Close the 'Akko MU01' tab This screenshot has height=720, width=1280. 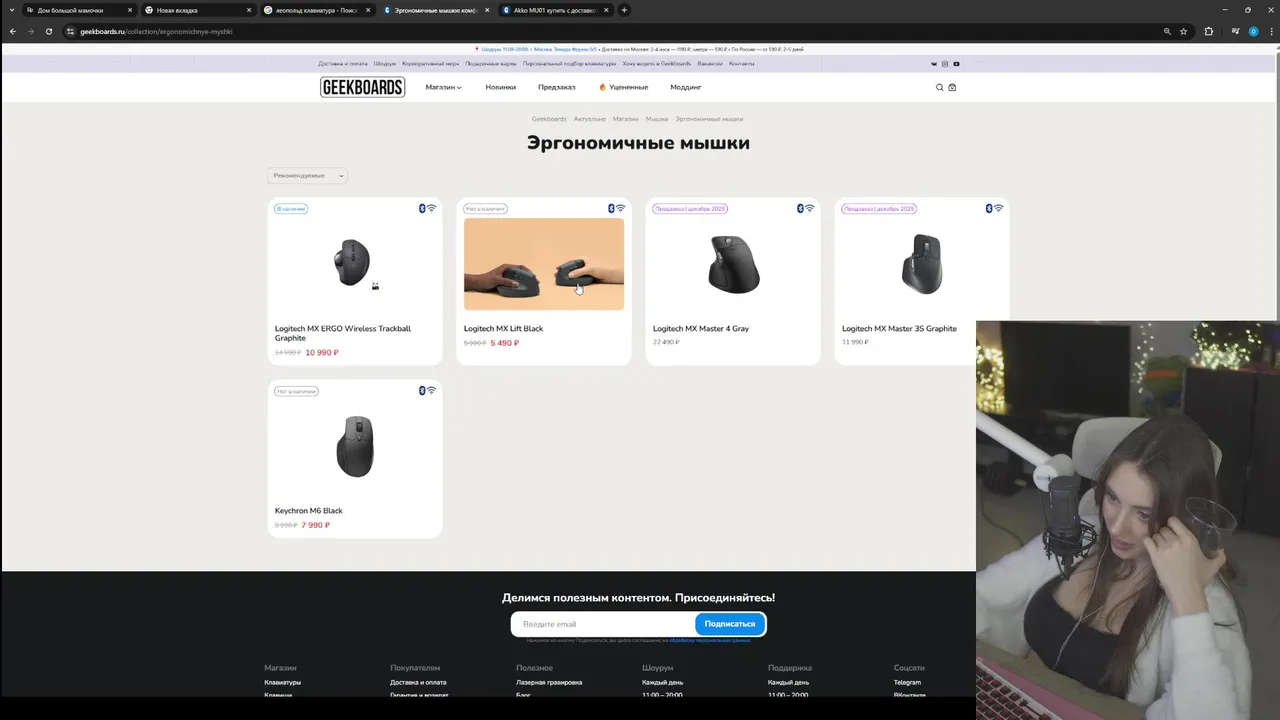click(606, 10)
